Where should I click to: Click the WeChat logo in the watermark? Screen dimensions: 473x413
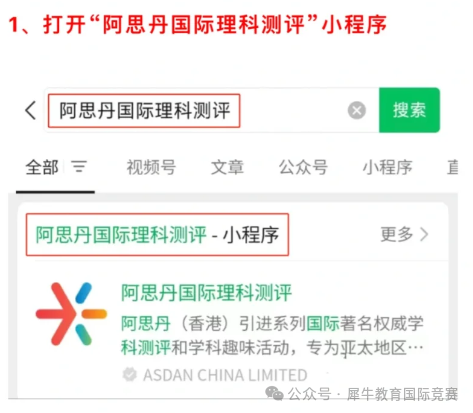pyautogui.click(x=274, y=394)
